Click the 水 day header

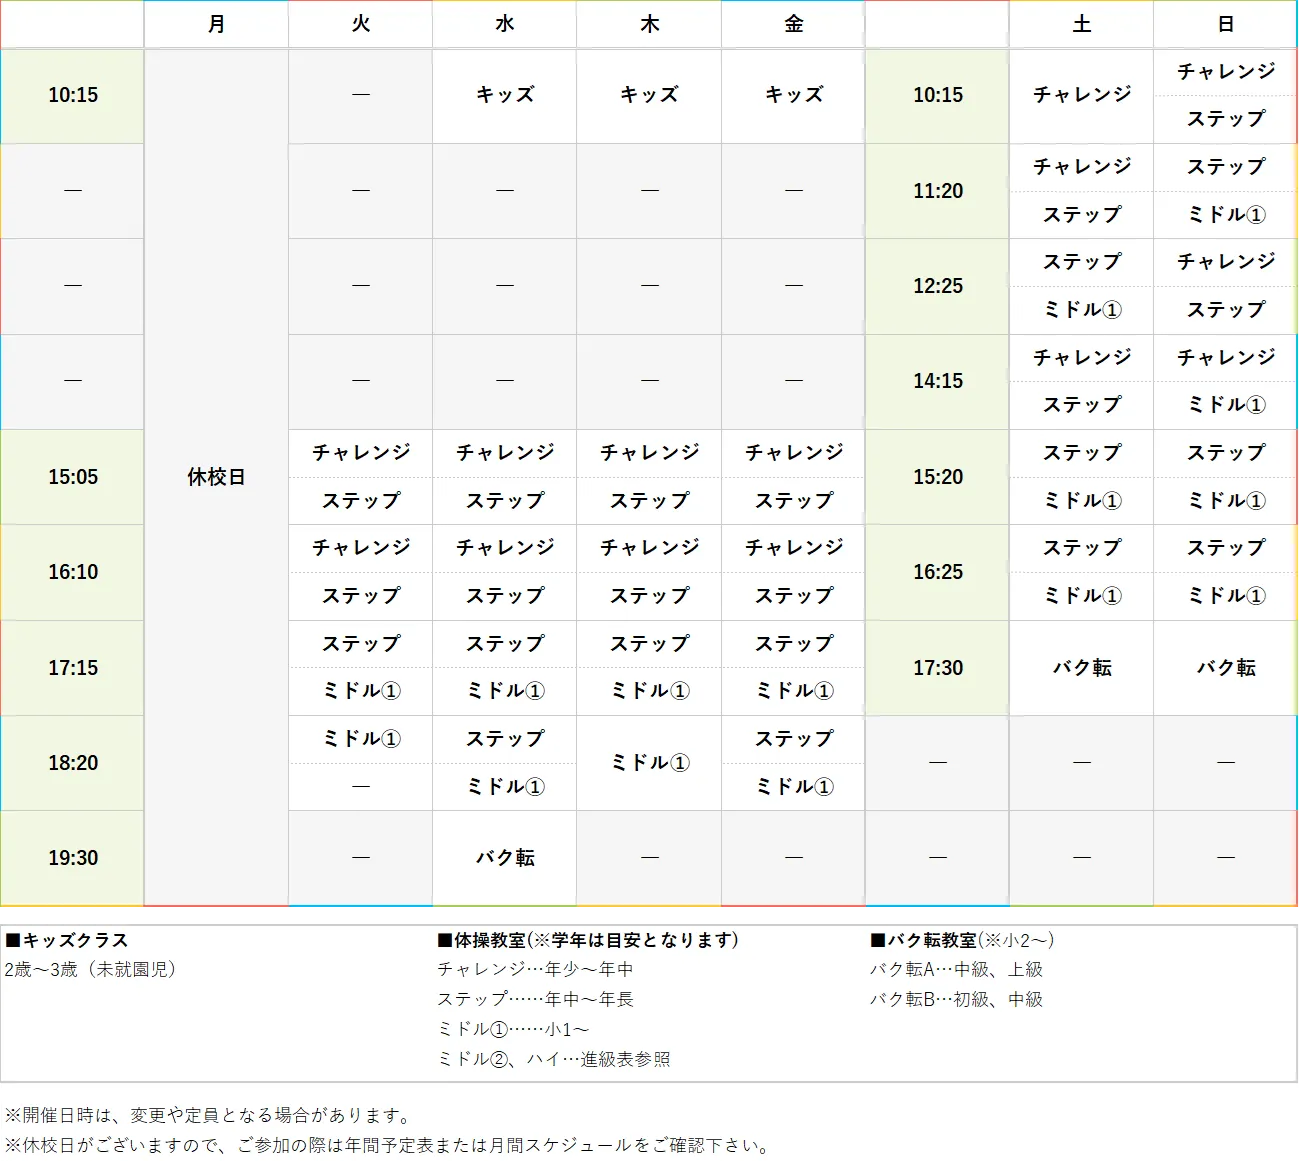click(x=504, y=24)
